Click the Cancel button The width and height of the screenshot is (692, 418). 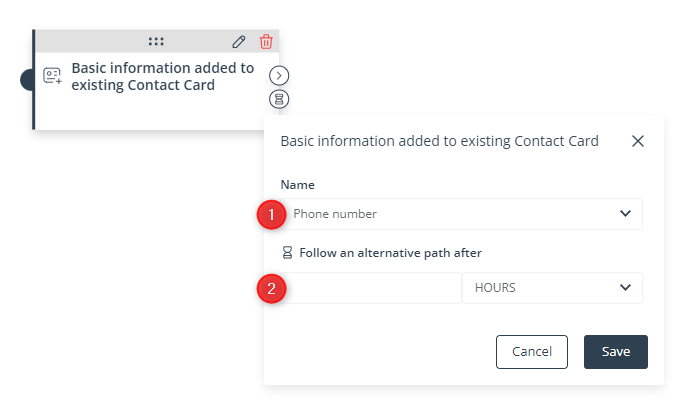532,352
